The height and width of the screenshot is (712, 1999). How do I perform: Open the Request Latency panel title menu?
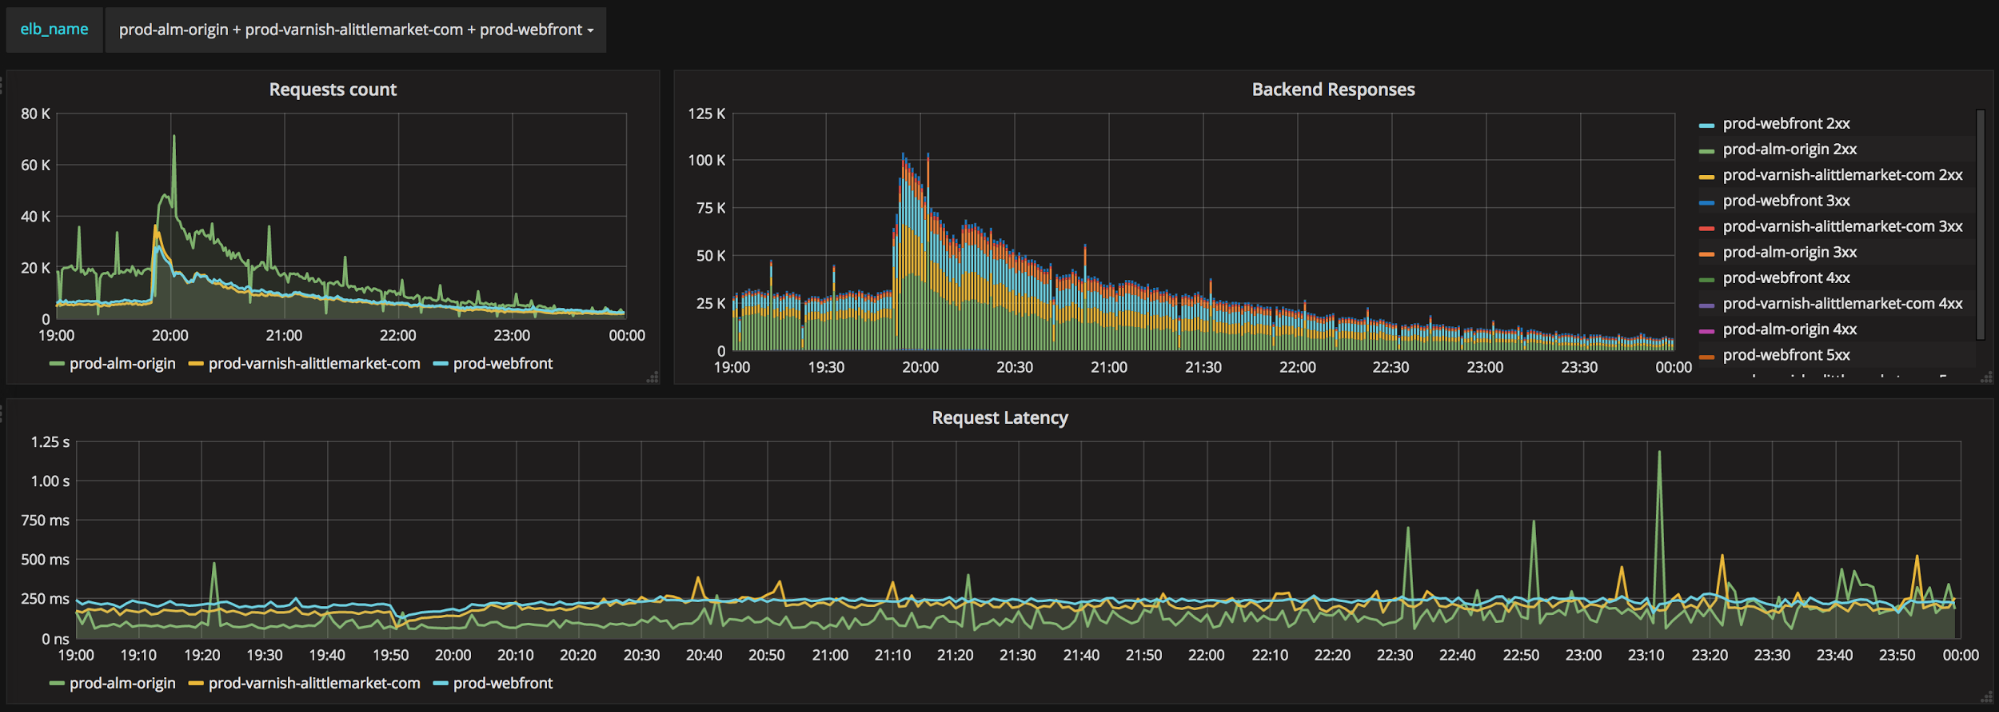point(999,417)
